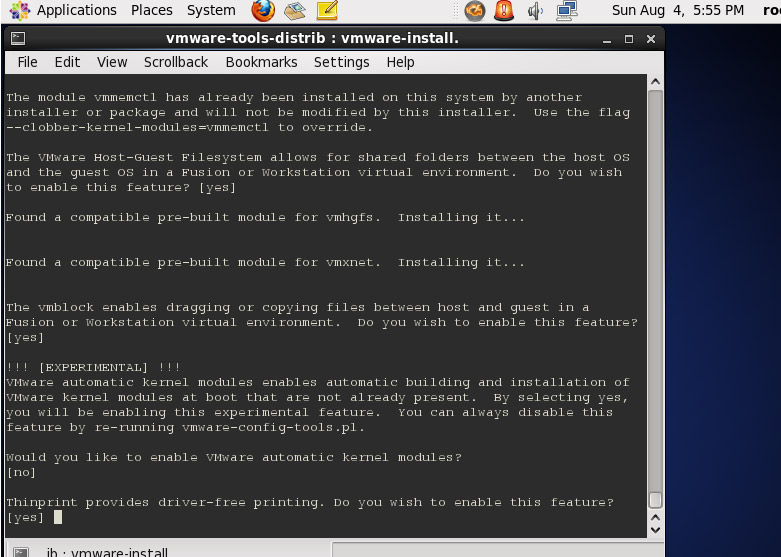Open the Bookmarks menu

point(261,62)
